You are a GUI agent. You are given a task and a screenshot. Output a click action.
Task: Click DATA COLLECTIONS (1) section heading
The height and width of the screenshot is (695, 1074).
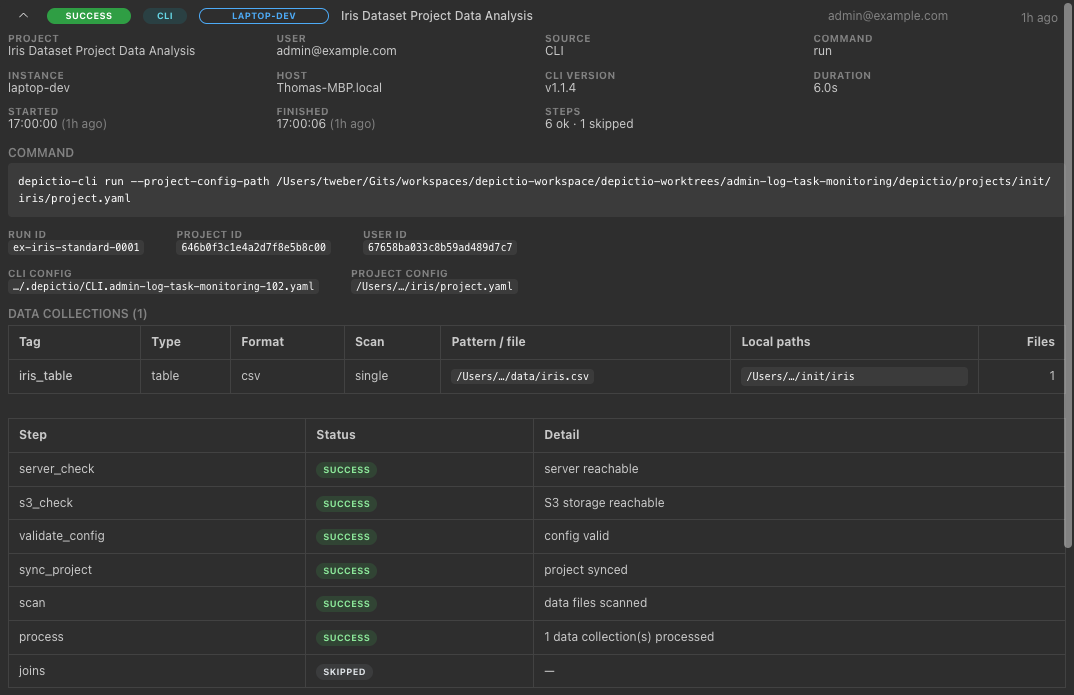[77, 314]
